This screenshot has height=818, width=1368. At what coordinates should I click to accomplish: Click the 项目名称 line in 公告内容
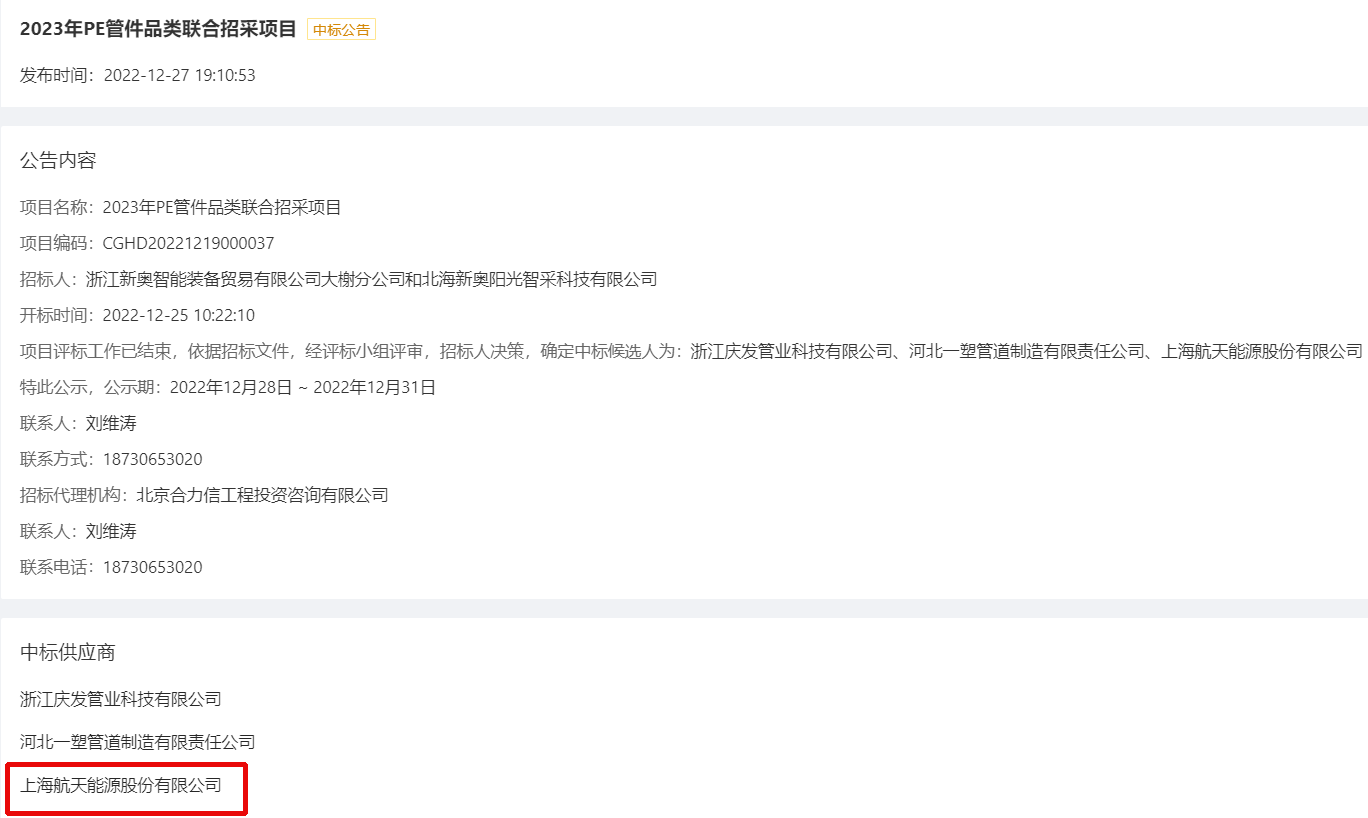coord(181,207)
